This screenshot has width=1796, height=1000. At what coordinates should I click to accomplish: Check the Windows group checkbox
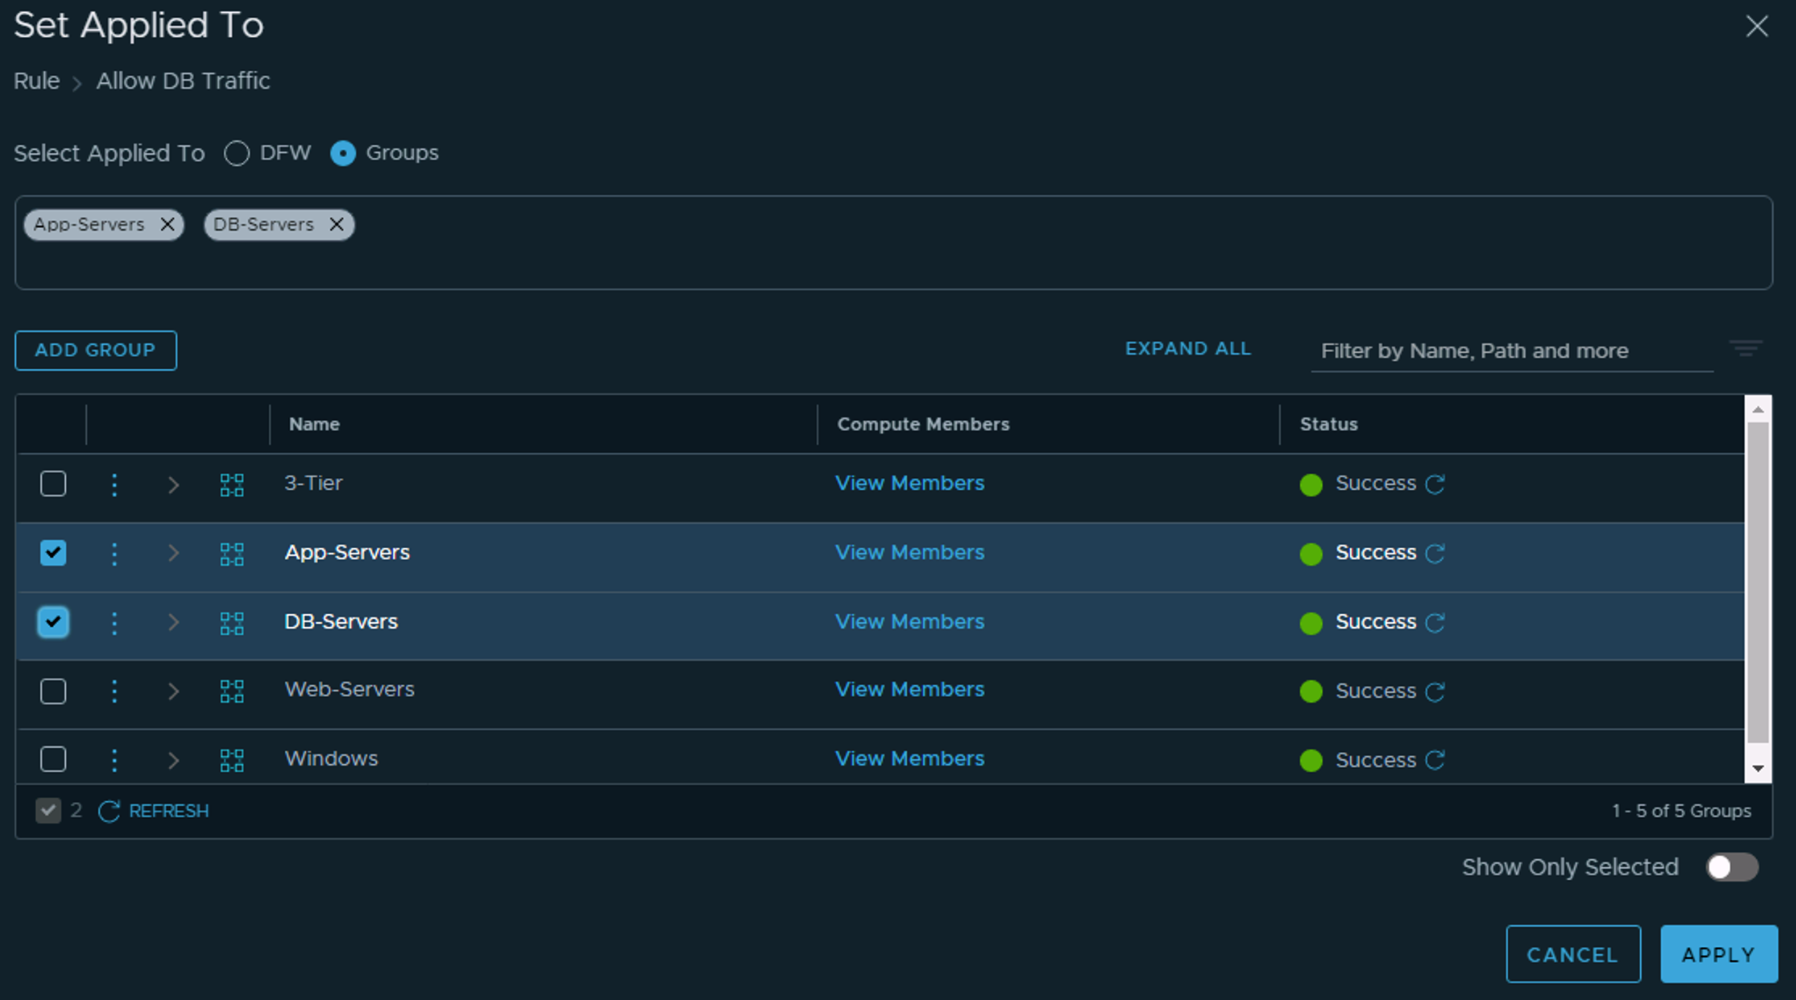pyautogui.click(x=53, y=759)
